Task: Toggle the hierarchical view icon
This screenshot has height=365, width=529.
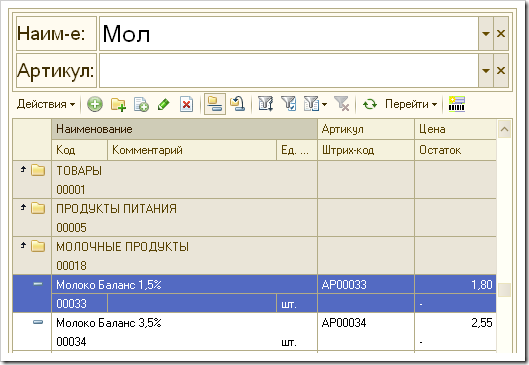Action: 215,104
